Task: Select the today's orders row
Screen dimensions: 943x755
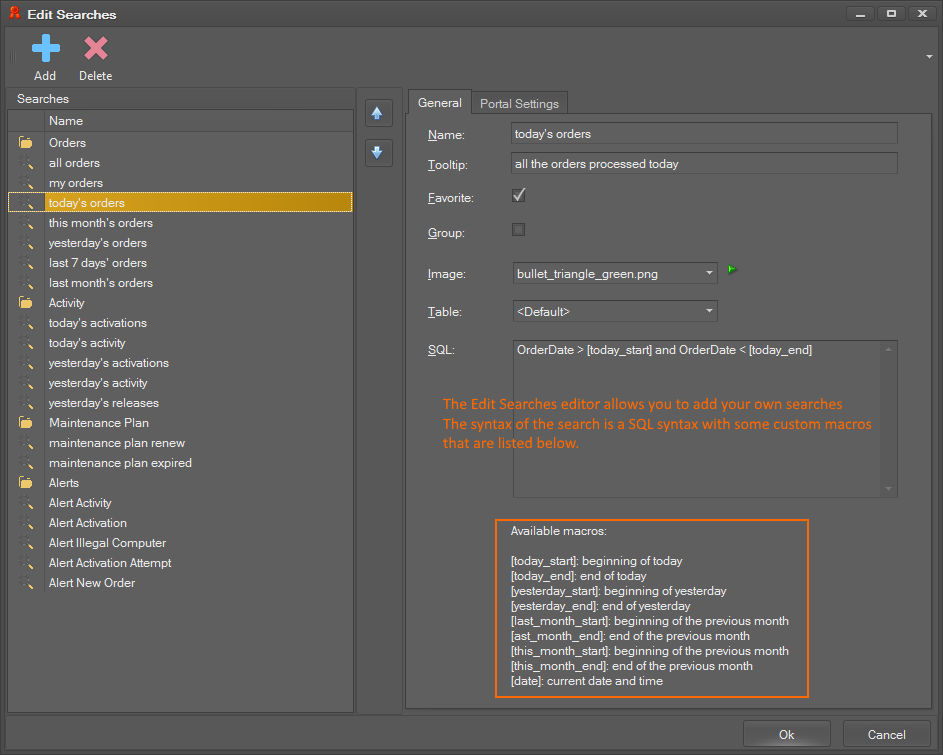Action: 180,203
